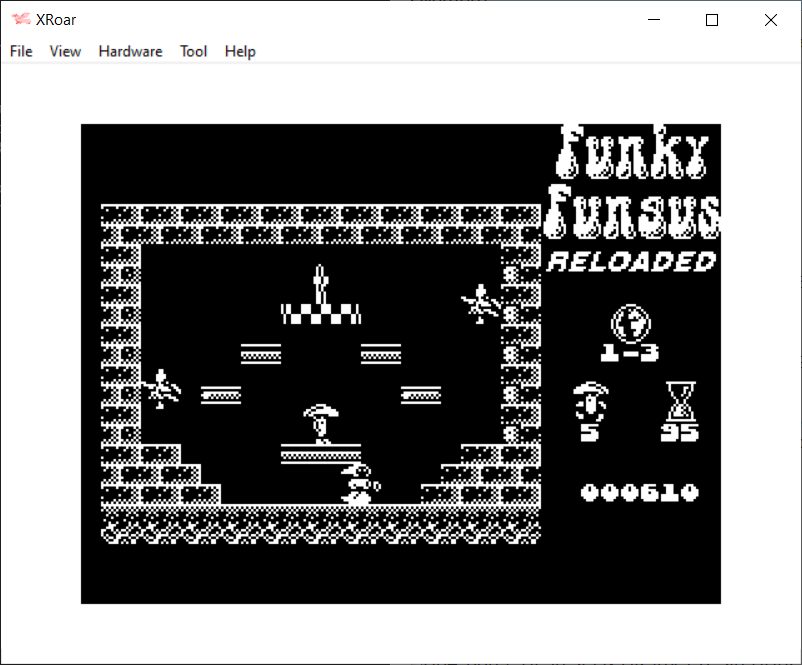Close the XRoar emulator window
The height and width of the screenshot is (665, 802).
[770, 20]
